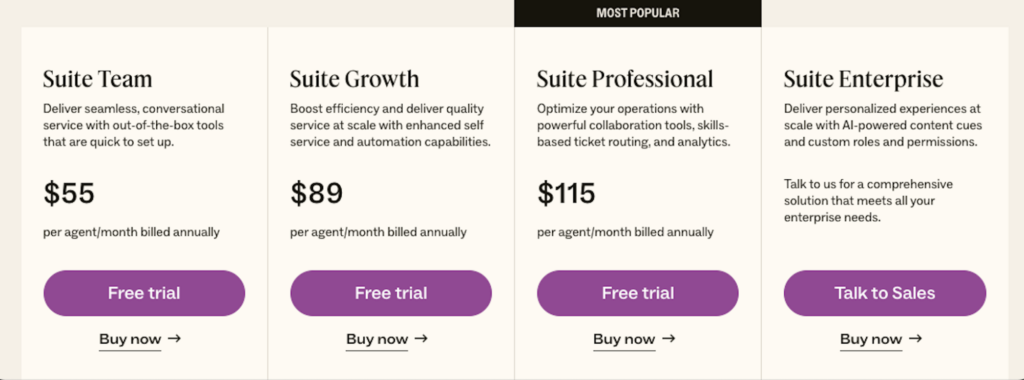Open Buy now link under Suite Professional
Screen dimensions: 1024x380
(x=624, y=339)
